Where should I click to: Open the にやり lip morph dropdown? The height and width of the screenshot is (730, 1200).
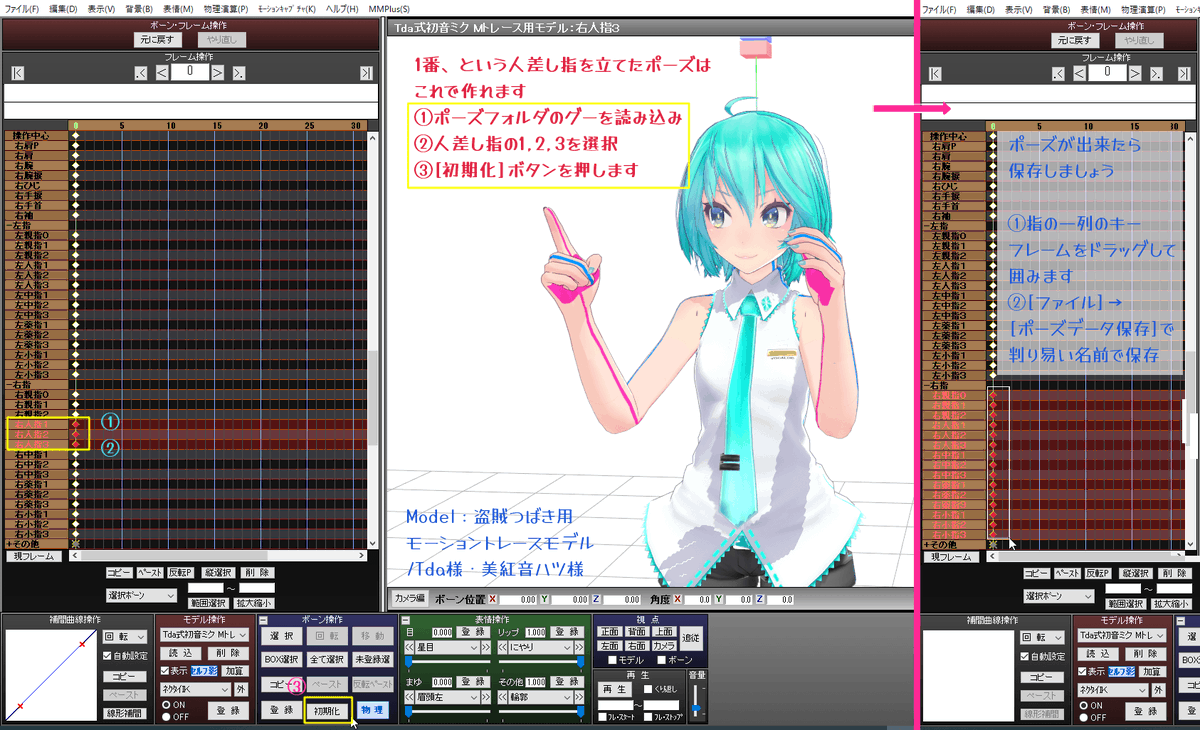coord(543,647)
